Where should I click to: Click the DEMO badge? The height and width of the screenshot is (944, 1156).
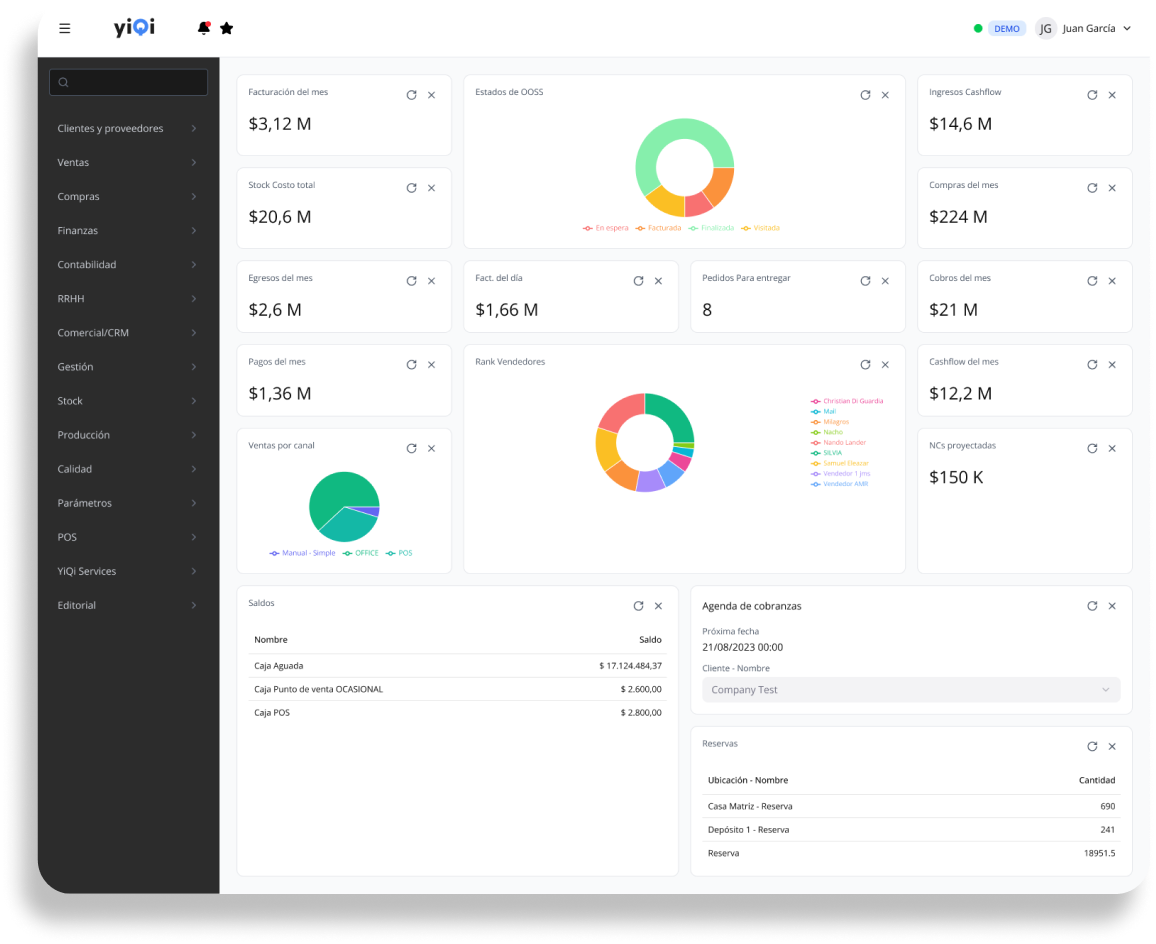pyautogui.click(x=1006, y=28)
